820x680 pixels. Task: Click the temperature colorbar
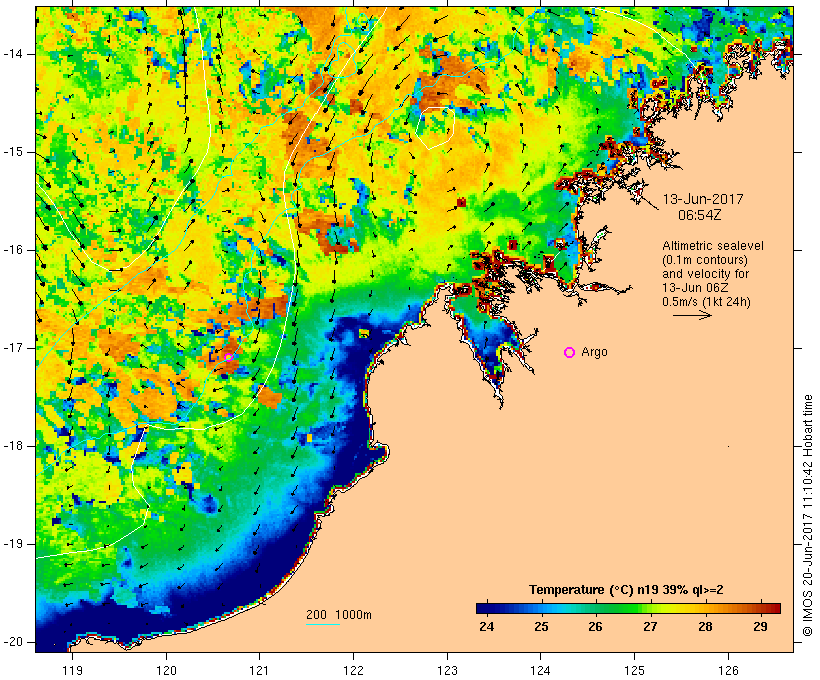click(628, 608)
